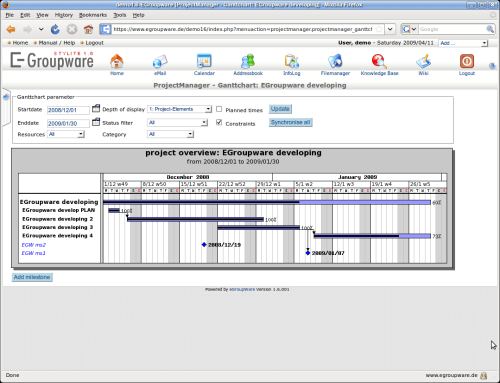Click the eGroupWare link in footer
The height and width of the screenshot is (383, 500).
pos(242,289)
